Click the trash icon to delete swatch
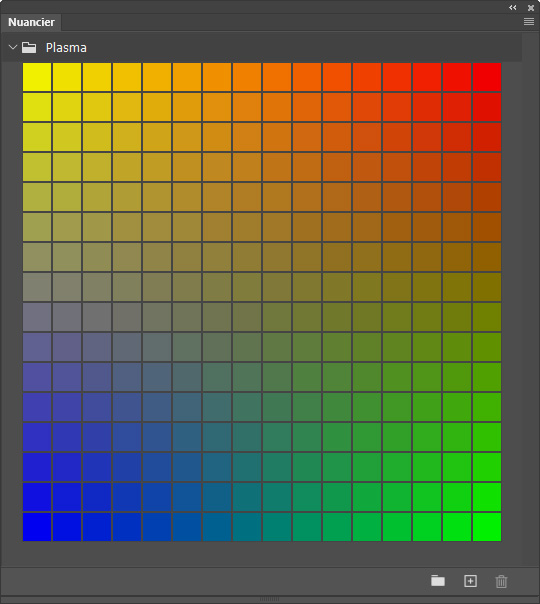540x604 pixels. pyautogui.click(x=501, y=581)
